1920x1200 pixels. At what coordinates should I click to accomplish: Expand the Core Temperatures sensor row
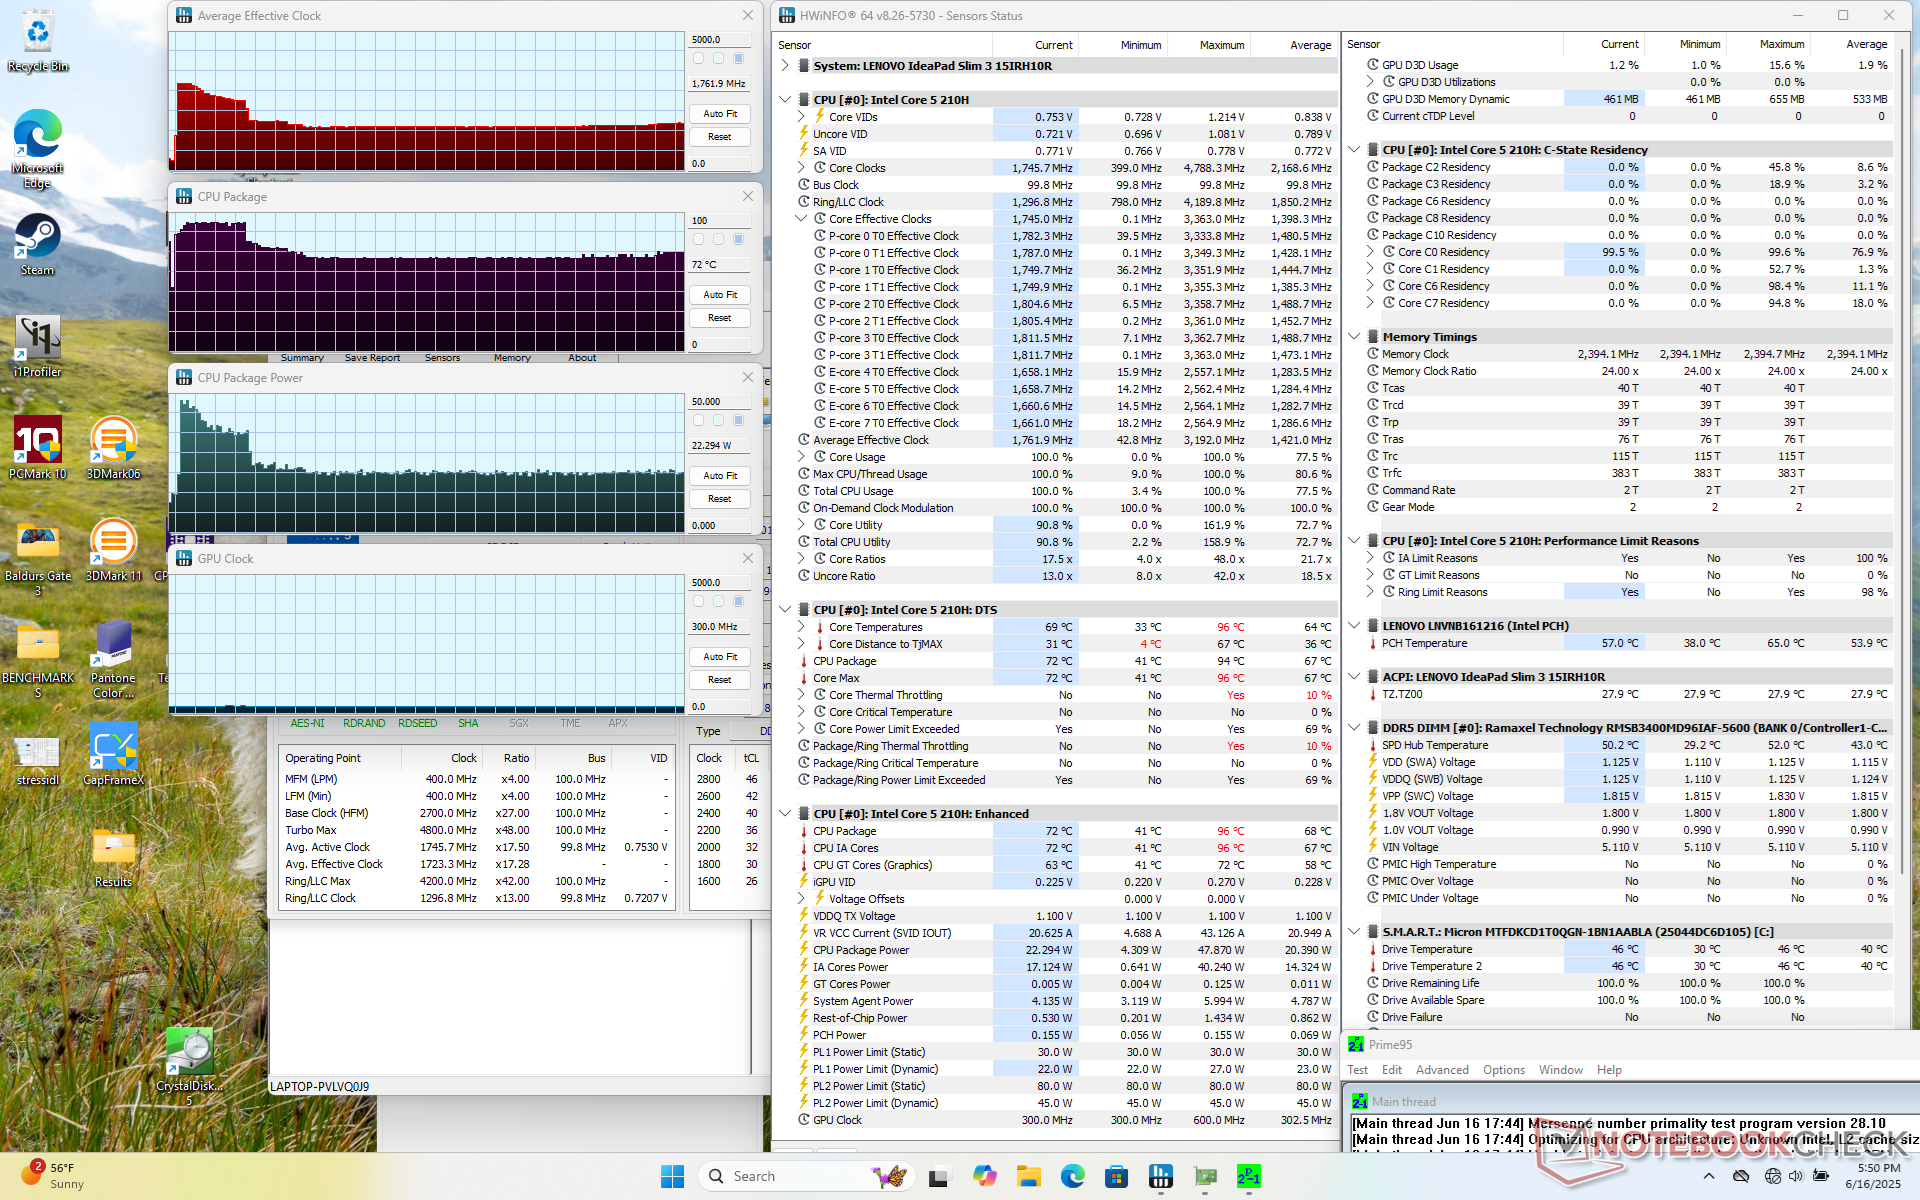[x=801, y=627]
